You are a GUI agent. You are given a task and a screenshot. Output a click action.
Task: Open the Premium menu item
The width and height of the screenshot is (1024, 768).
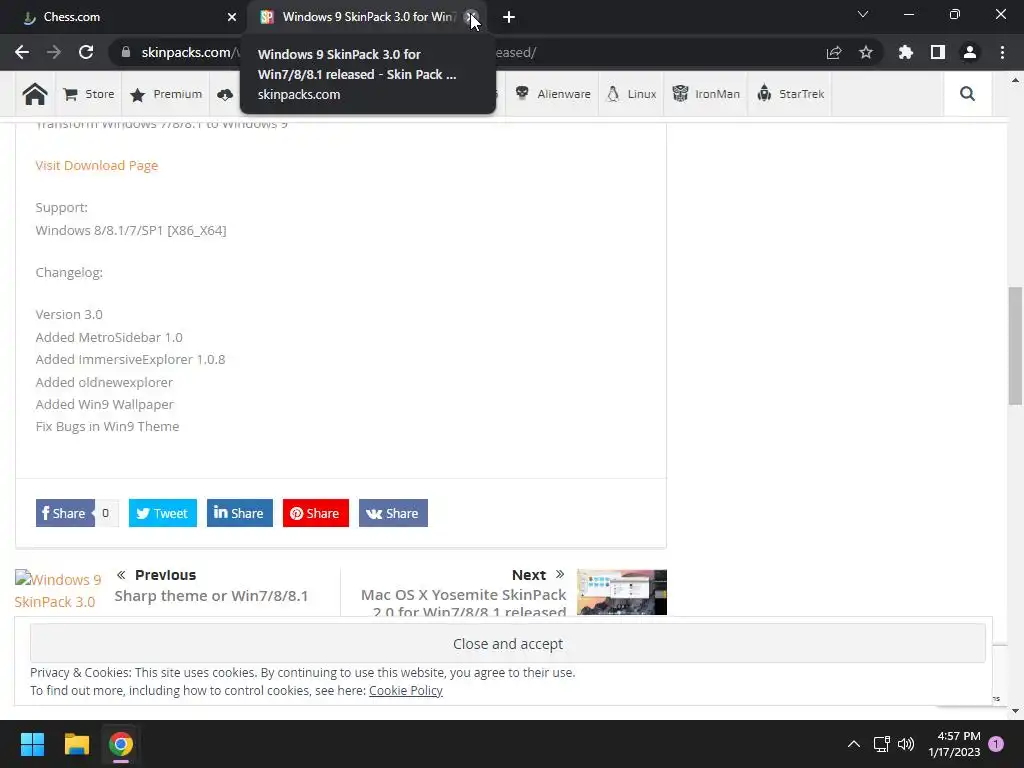pyautogui.click(x=166, y=94)
